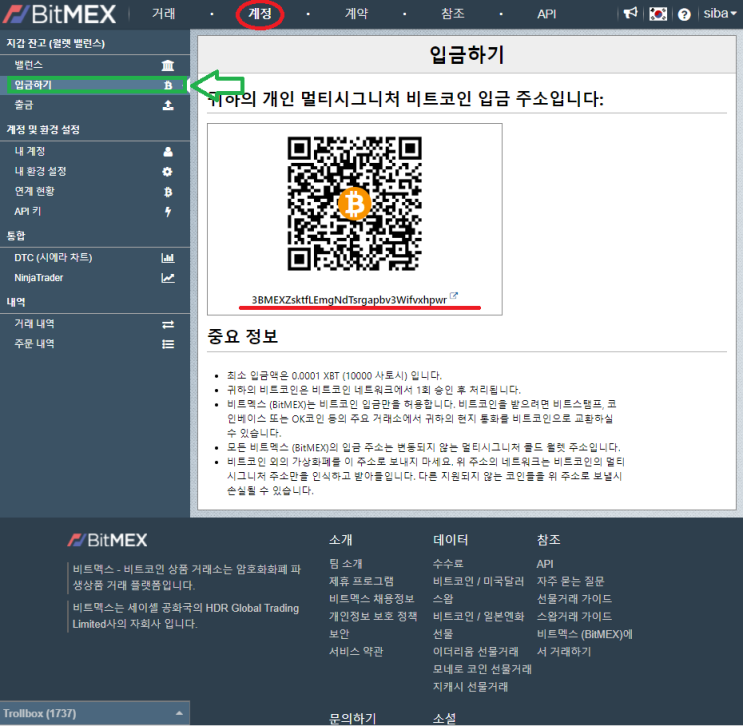Open the 모네로 코인 선물거래 footer link
743x726 pixels.
tap(482, 669)
